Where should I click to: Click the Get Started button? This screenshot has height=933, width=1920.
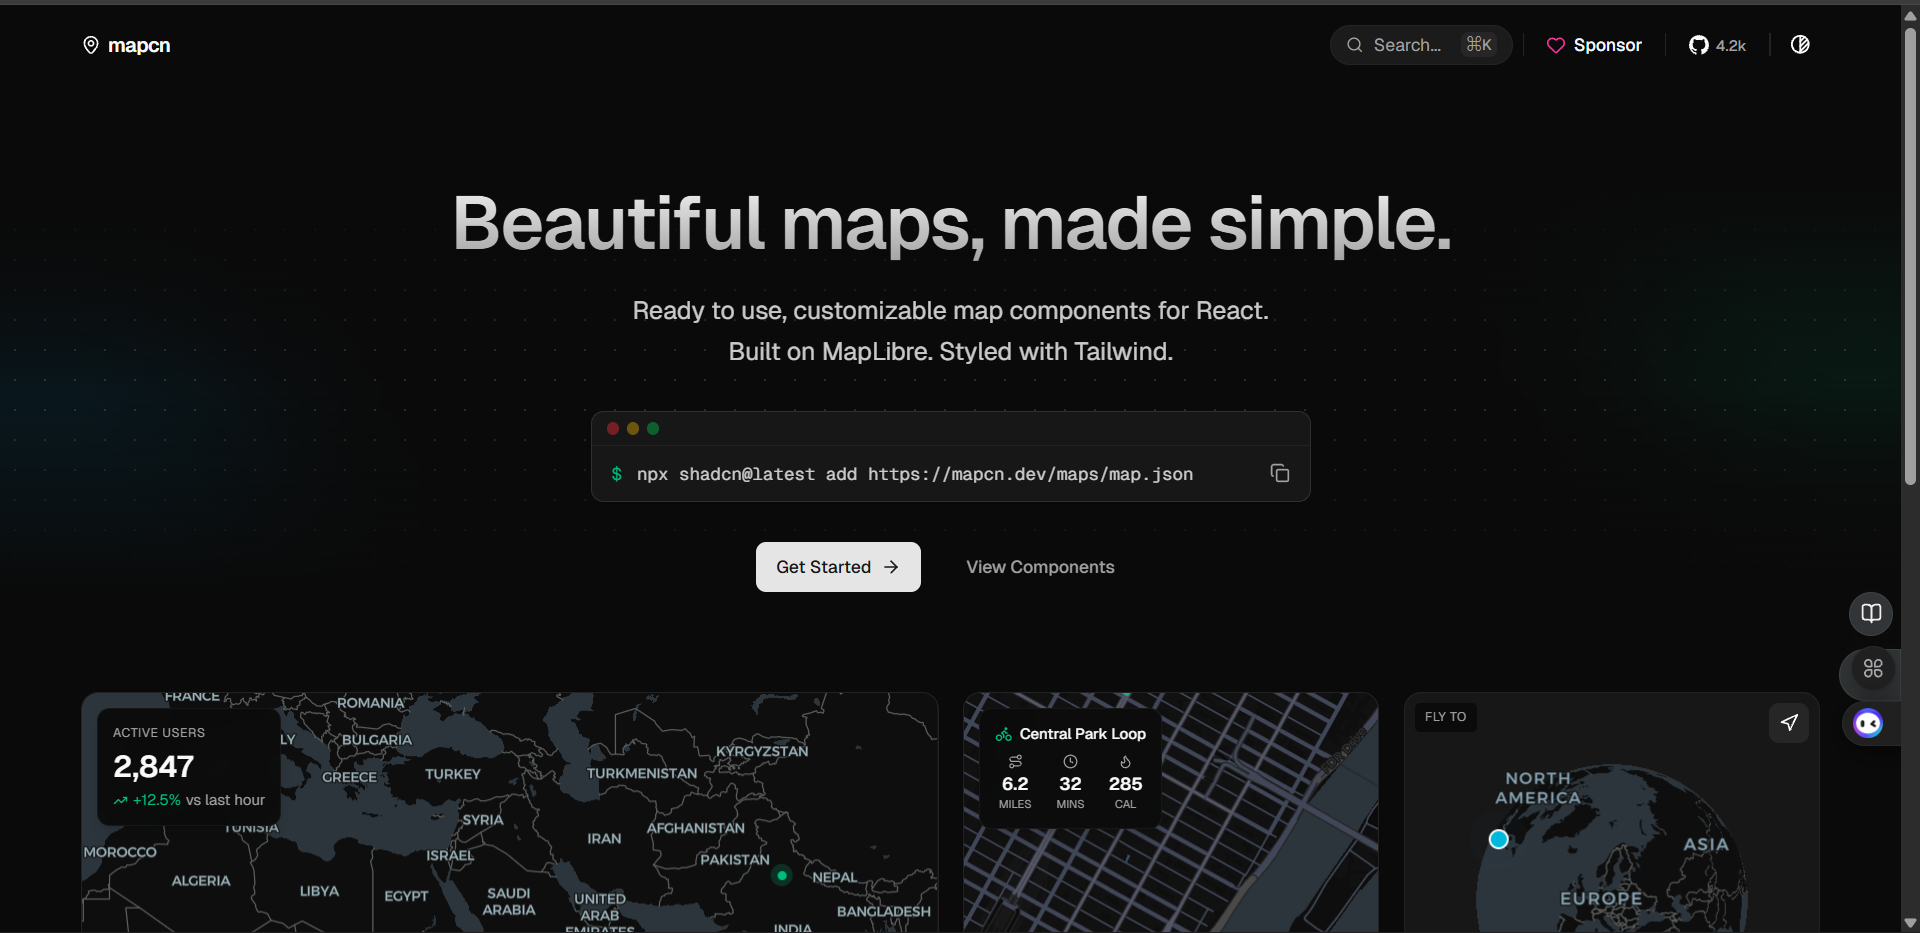tap(838, 567)
